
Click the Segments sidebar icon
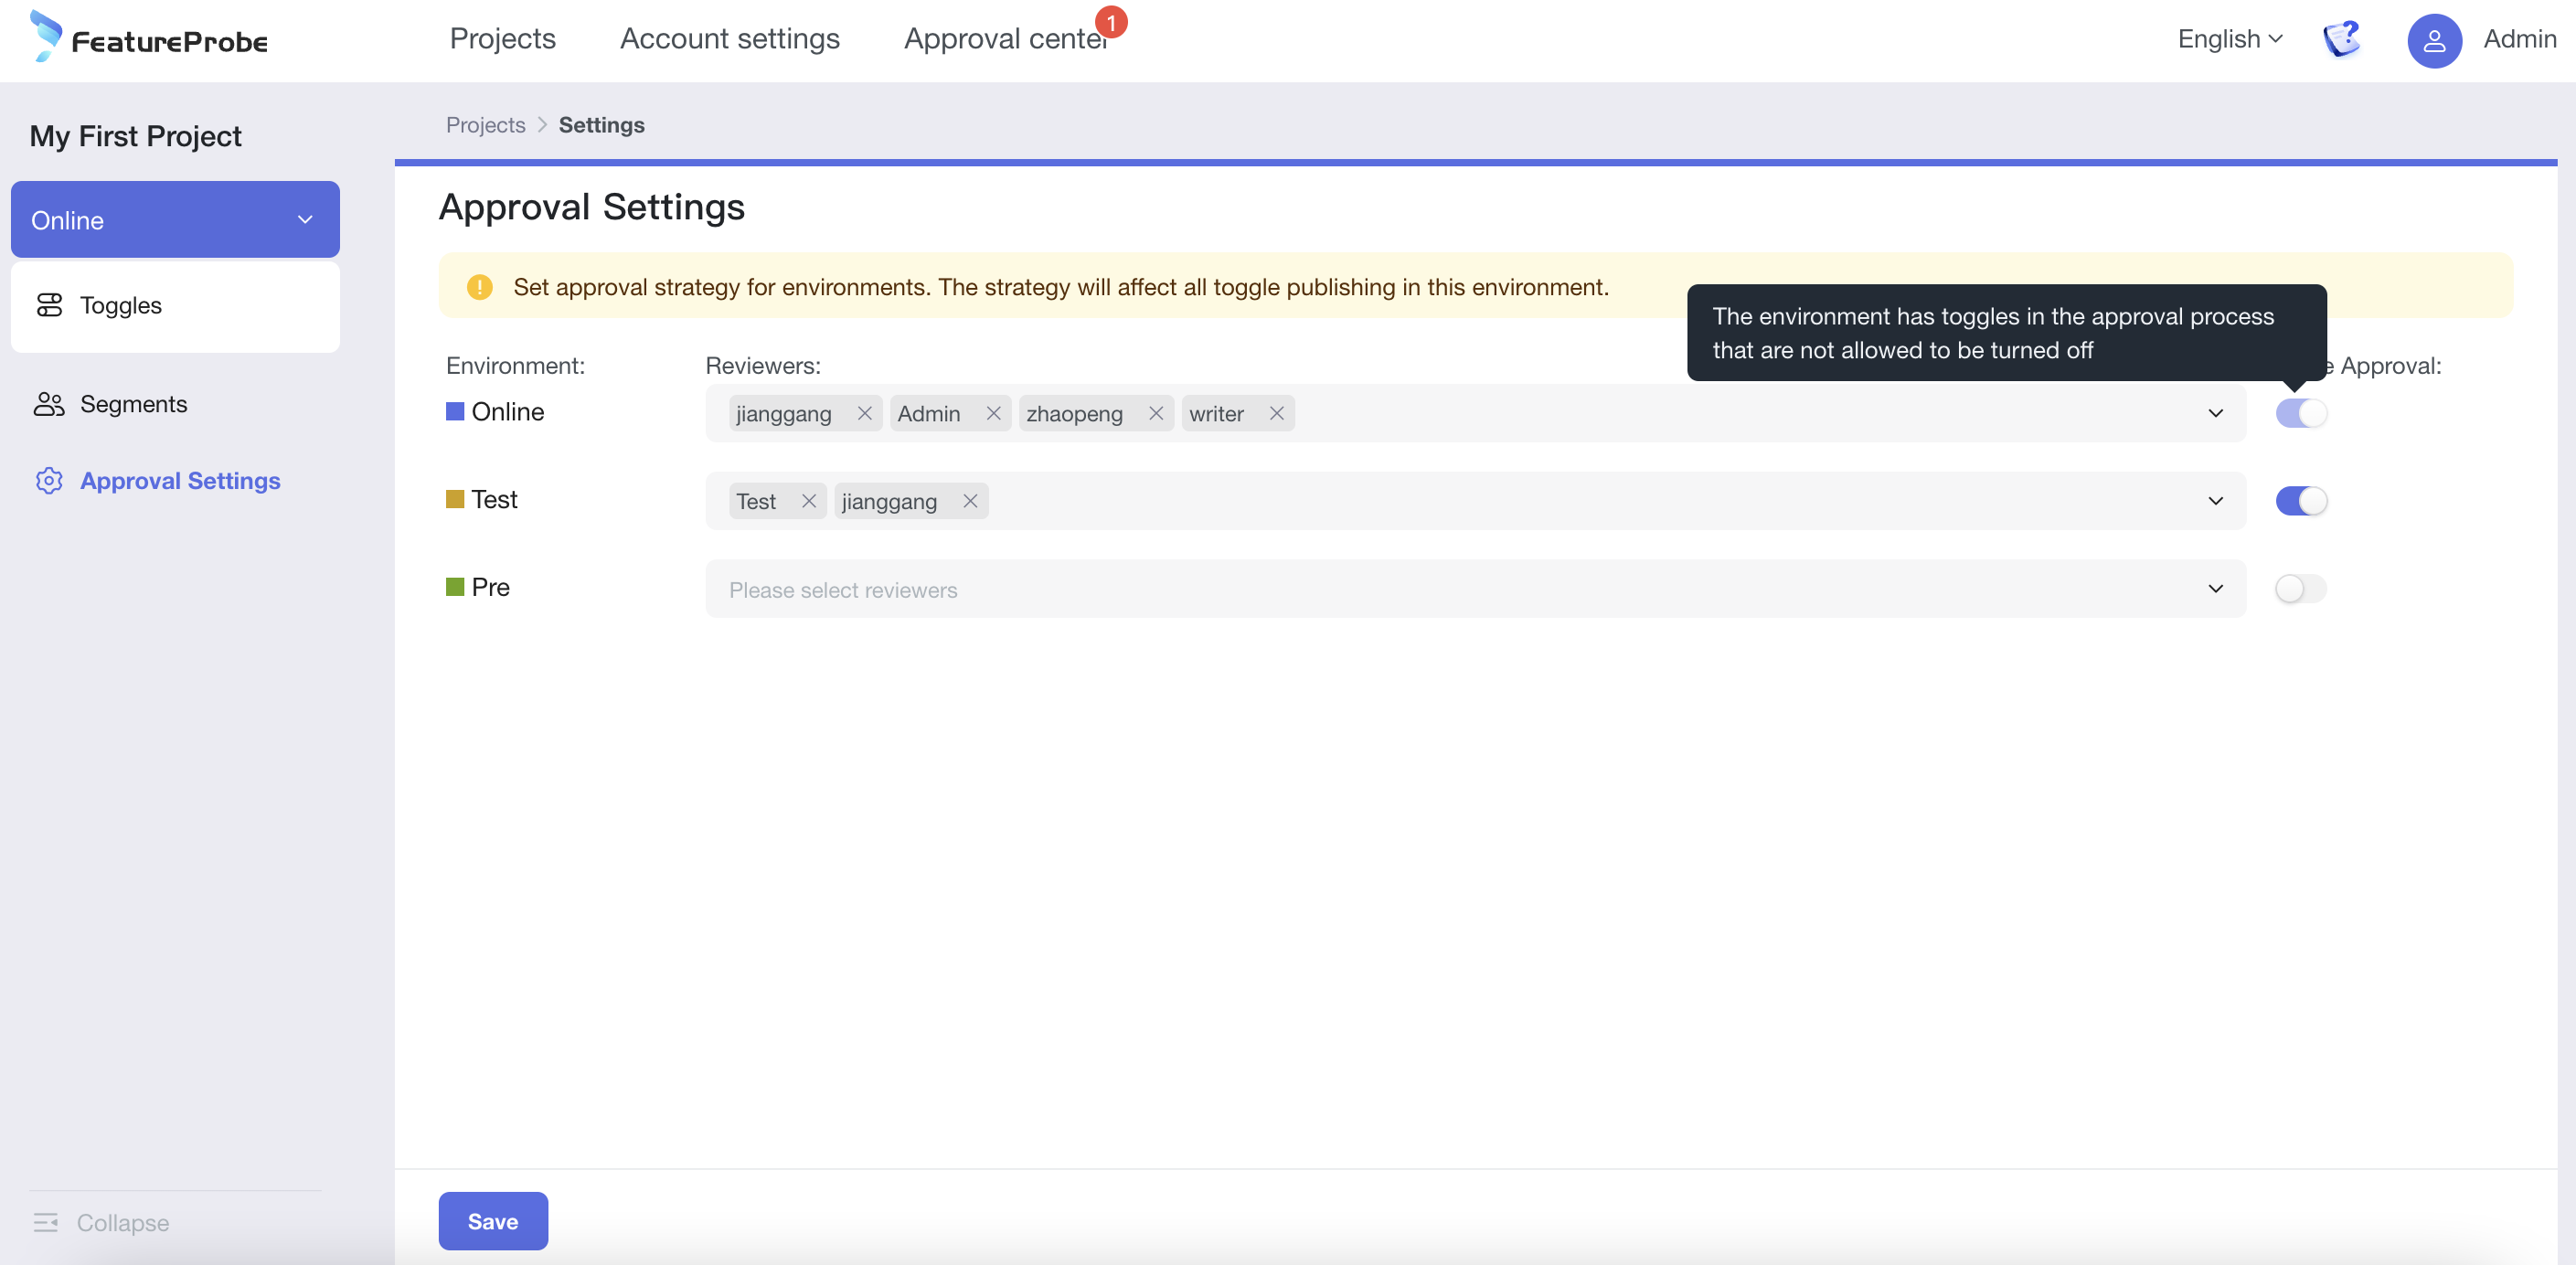(48, 402)
